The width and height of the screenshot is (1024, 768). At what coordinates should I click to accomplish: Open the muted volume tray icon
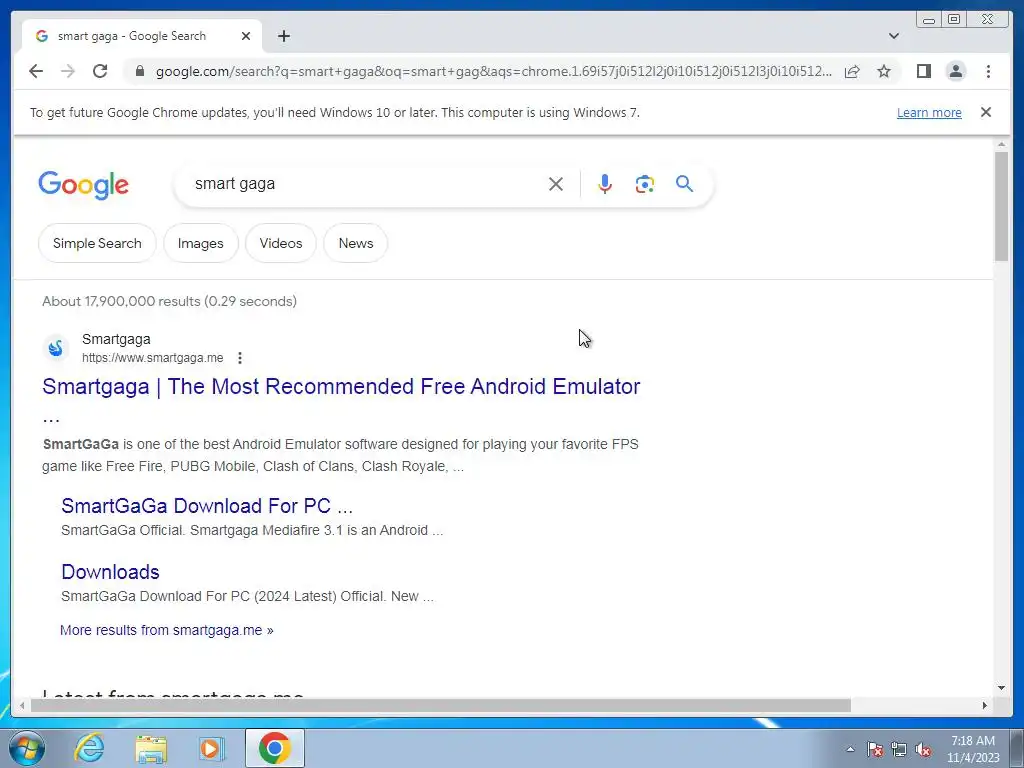[x=923, y=749]
